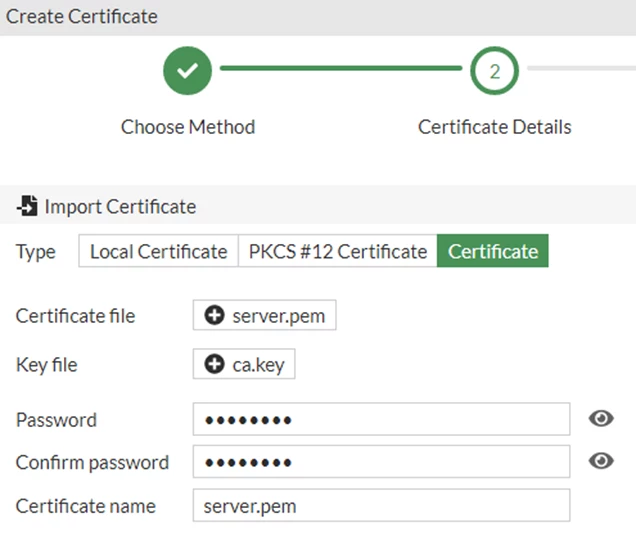
Task: Click the Password label
Action: (56, 420)
